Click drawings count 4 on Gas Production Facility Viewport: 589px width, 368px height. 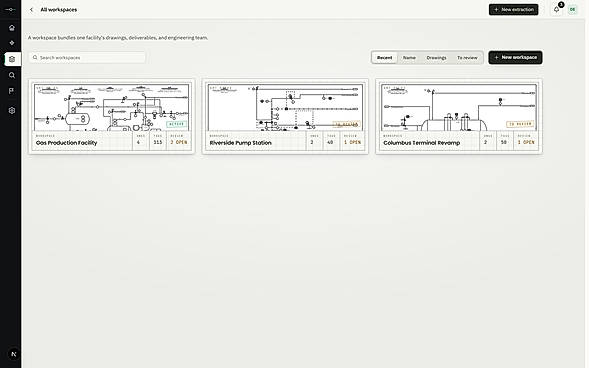coord(138,142)
